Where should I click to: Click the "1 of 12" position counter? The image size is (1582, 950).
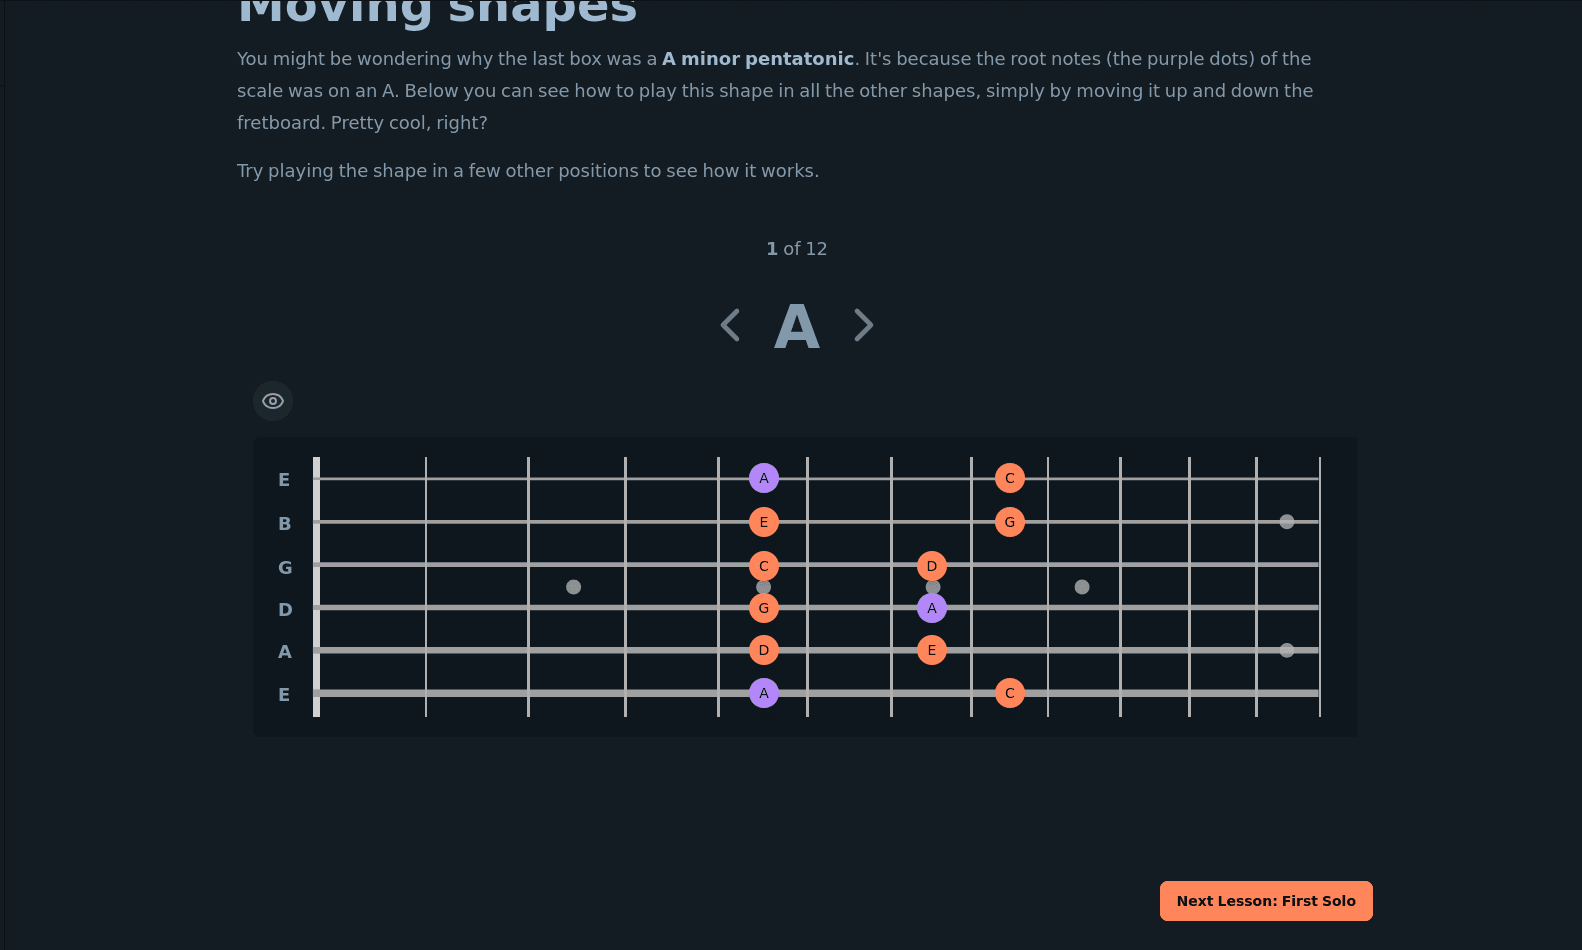coord(797,249)
